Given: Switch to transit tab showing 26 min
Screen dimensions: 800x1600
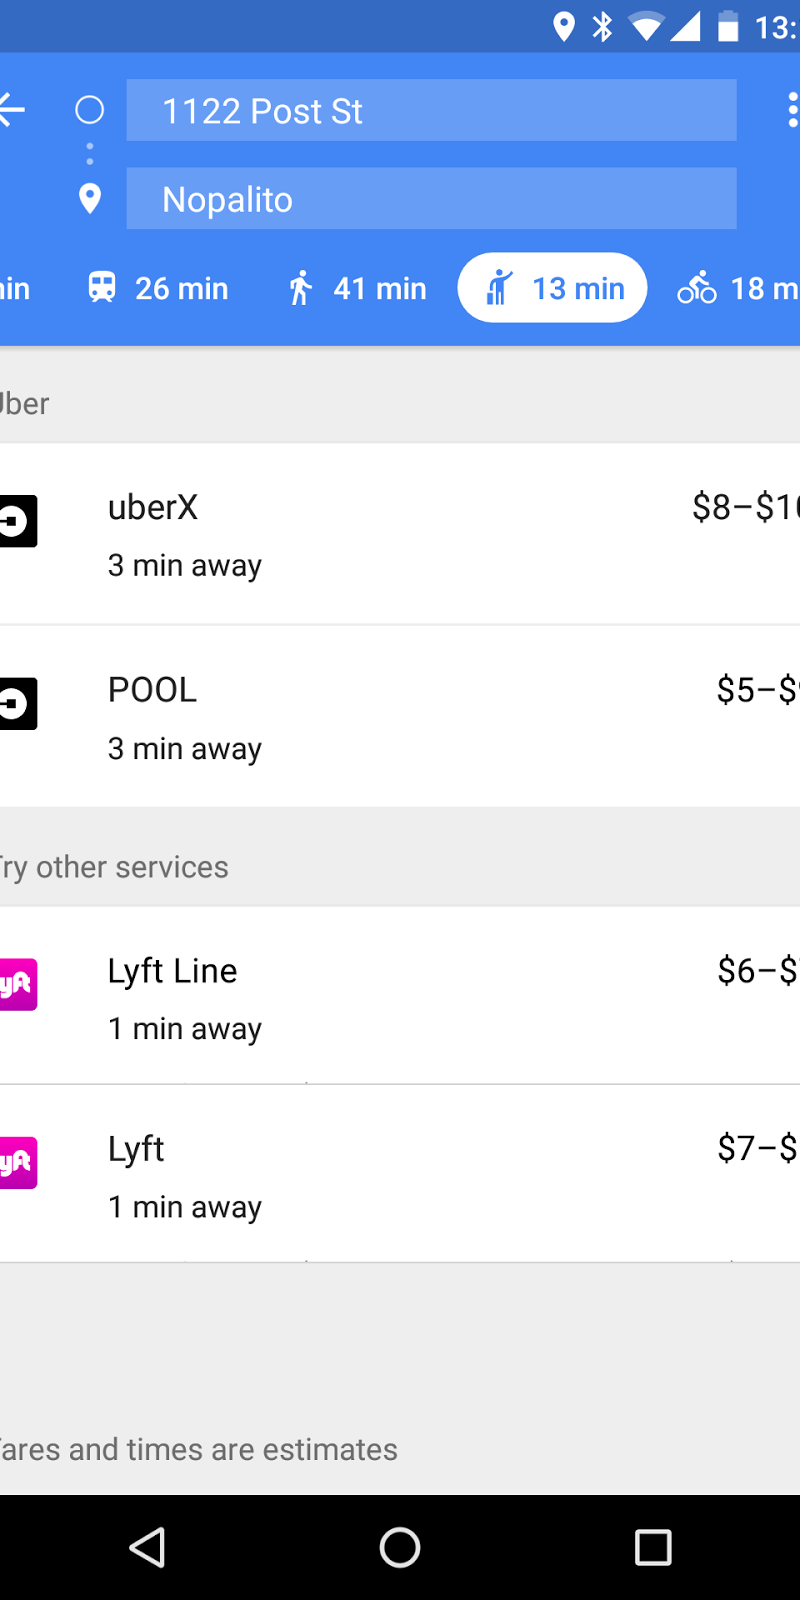Looking at the screenshot, I should (158, 288).
